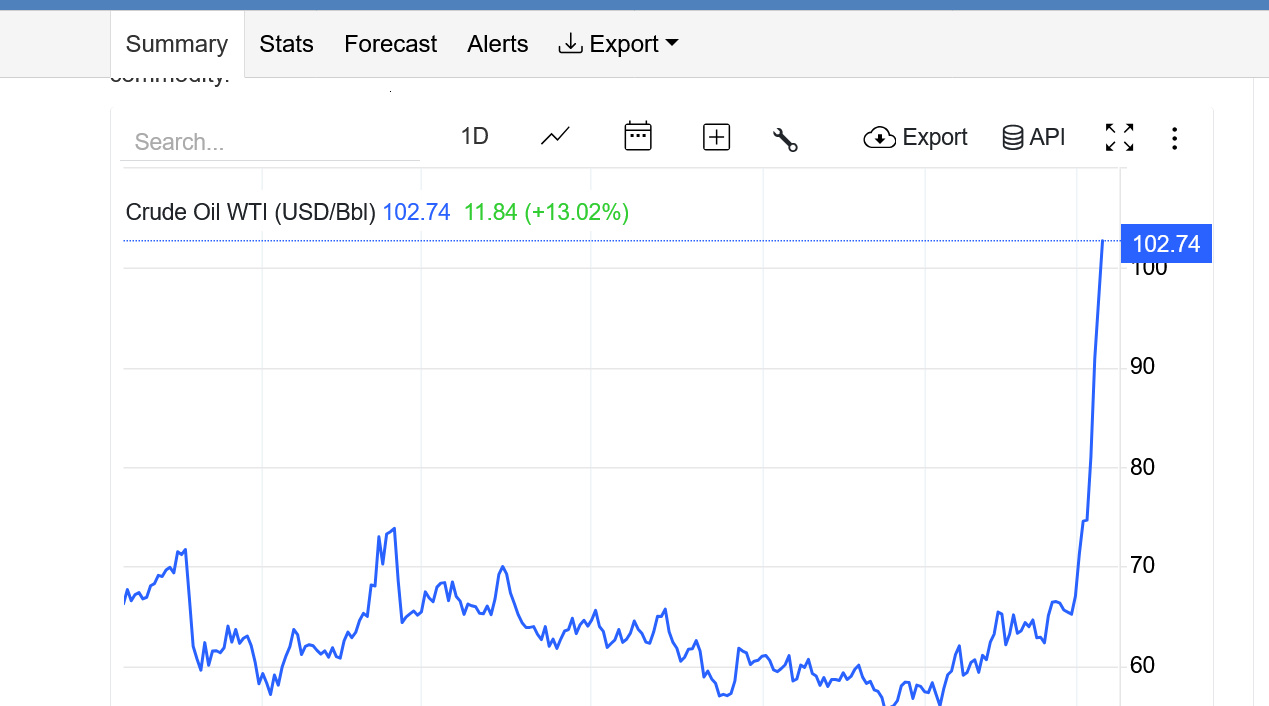Switch to the Summary tab

point(177,44)
